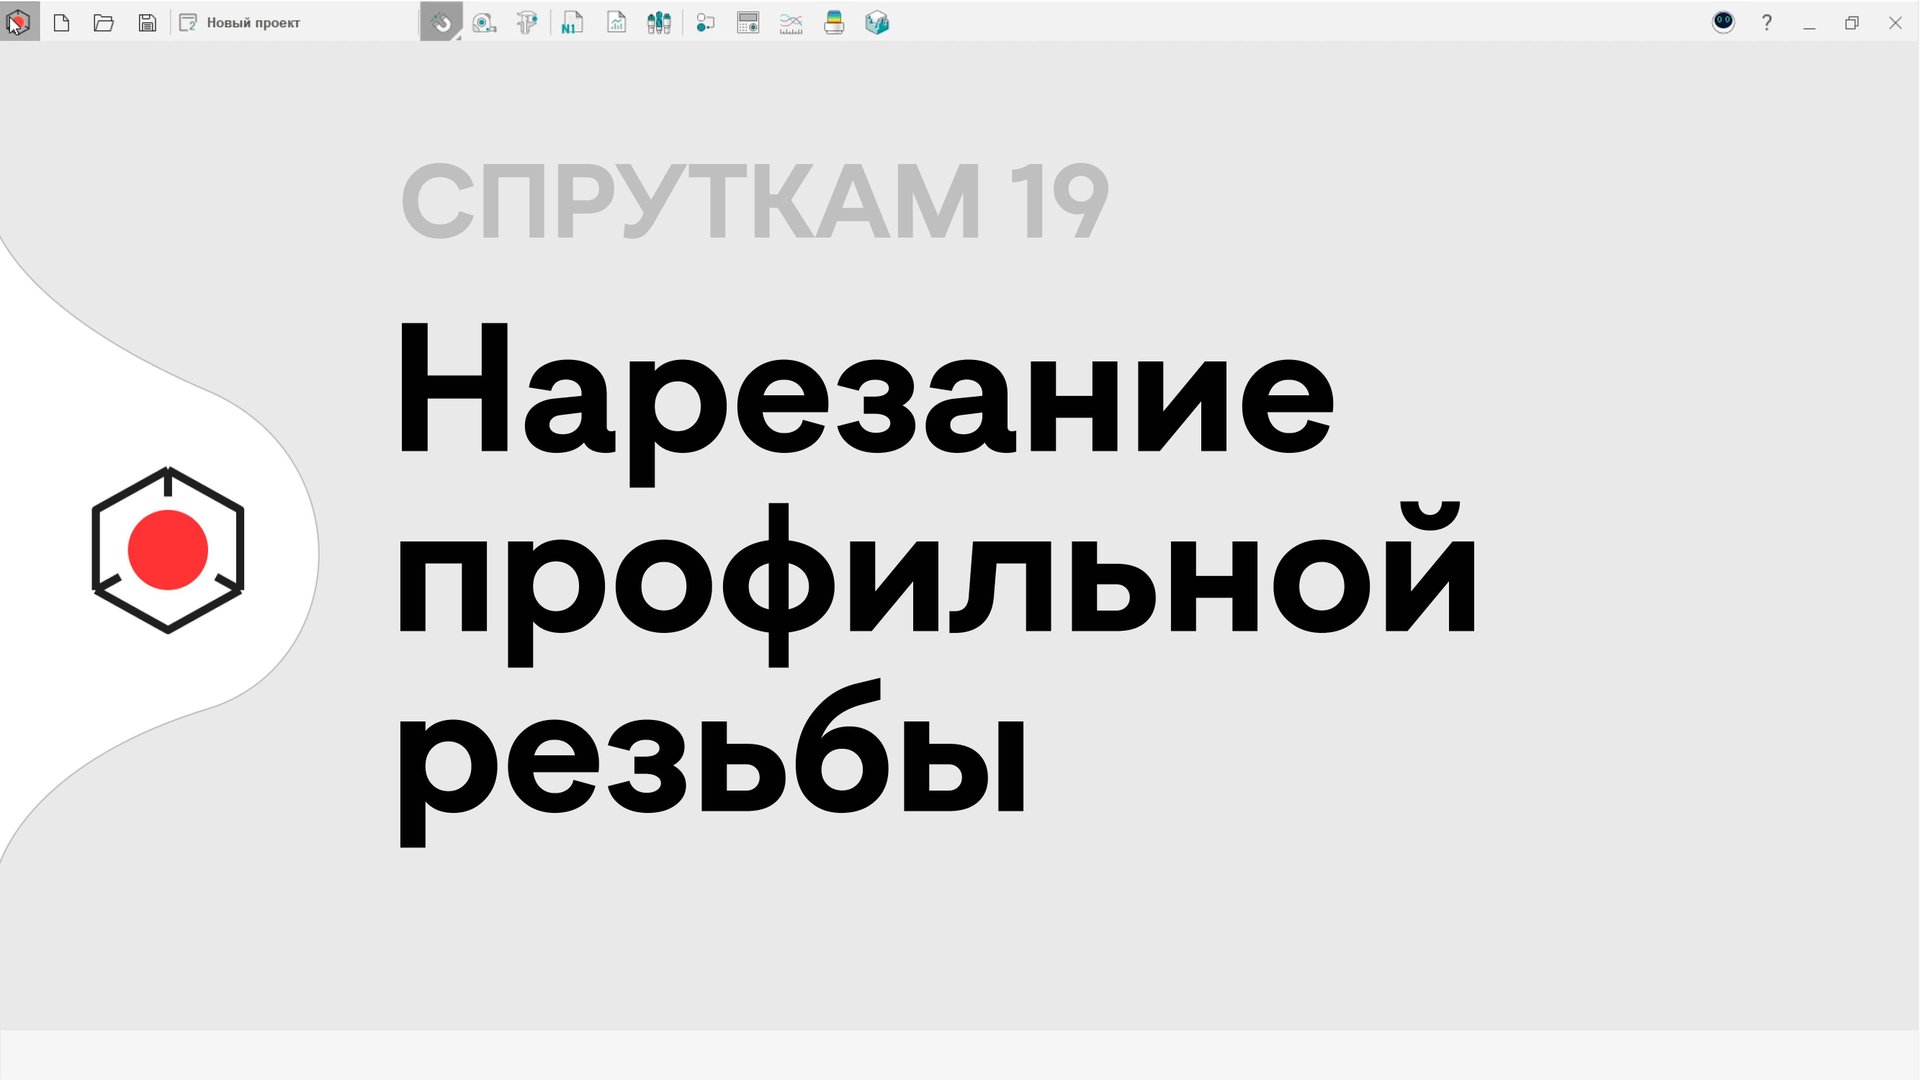Open NC program generation with the N1 icon
The width and height of the screenshot is (1920, 1080).
click(x=573, y=22)
